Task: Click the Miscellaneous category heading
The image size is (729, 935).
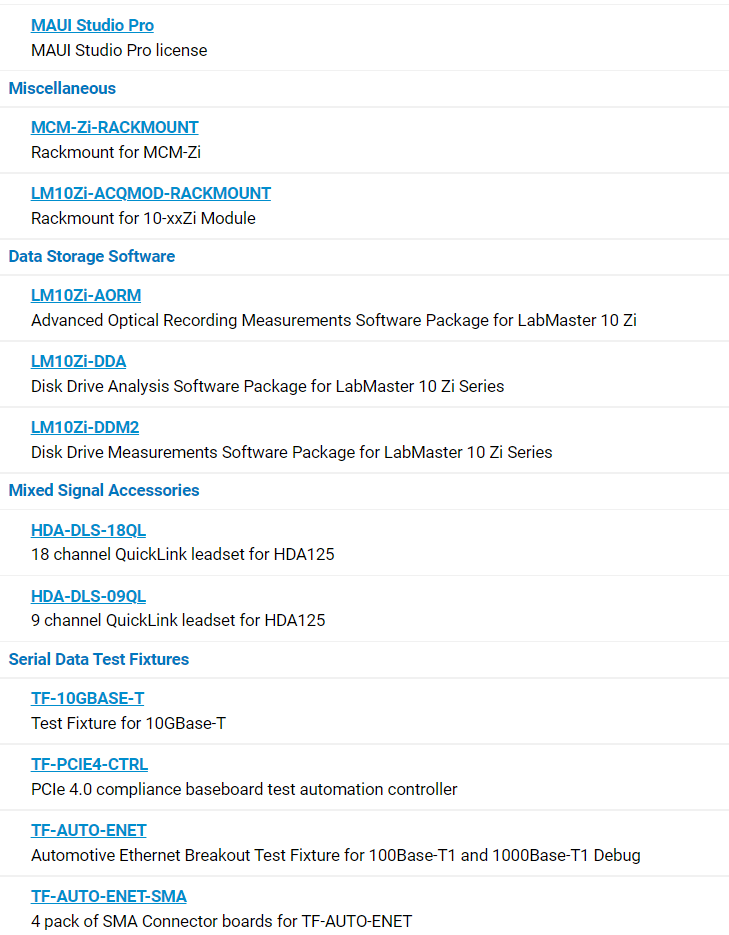Action: (x=62, y=88)
